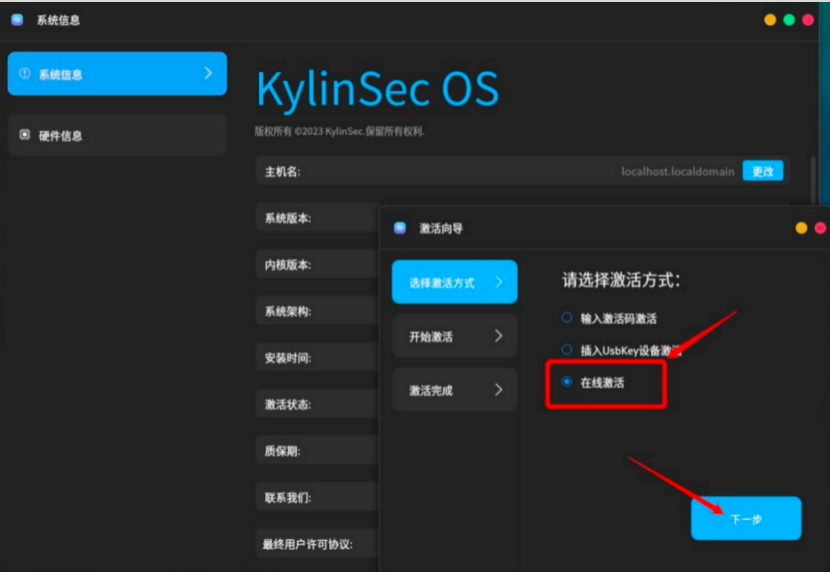This screenshot has height=572, width=830.
Task: Go to the 选择激活方式 wizard step
Action: pos(455,282)
